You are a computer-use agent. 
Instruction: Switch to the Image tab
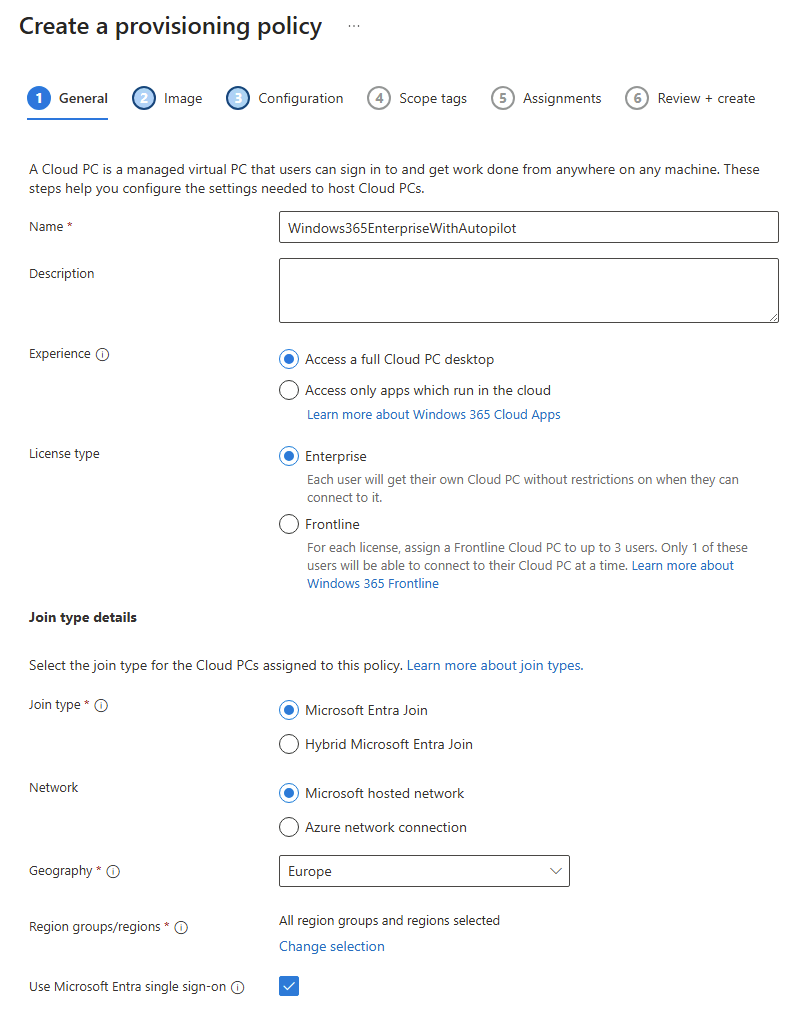[x=168, y=98]
